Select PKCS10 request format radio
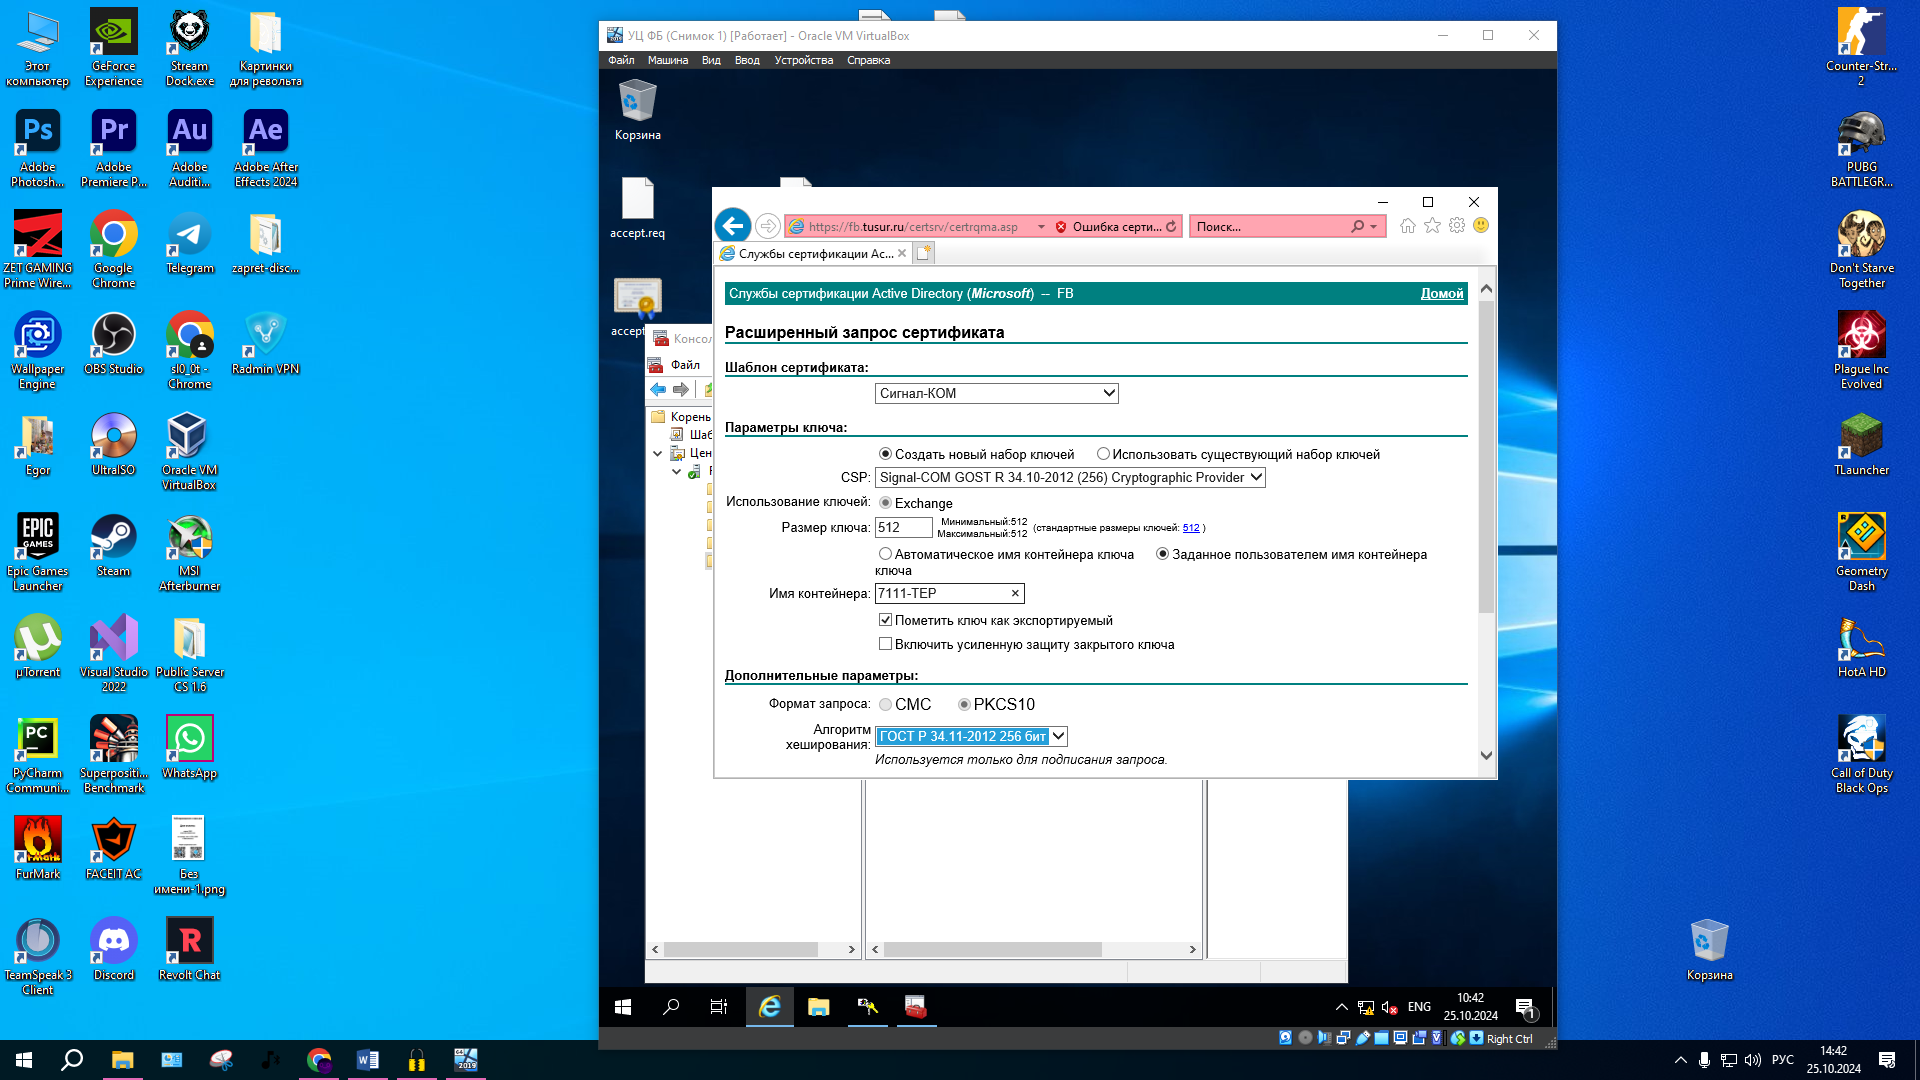The image size is (1920, 1080). (x=964, y=704)
